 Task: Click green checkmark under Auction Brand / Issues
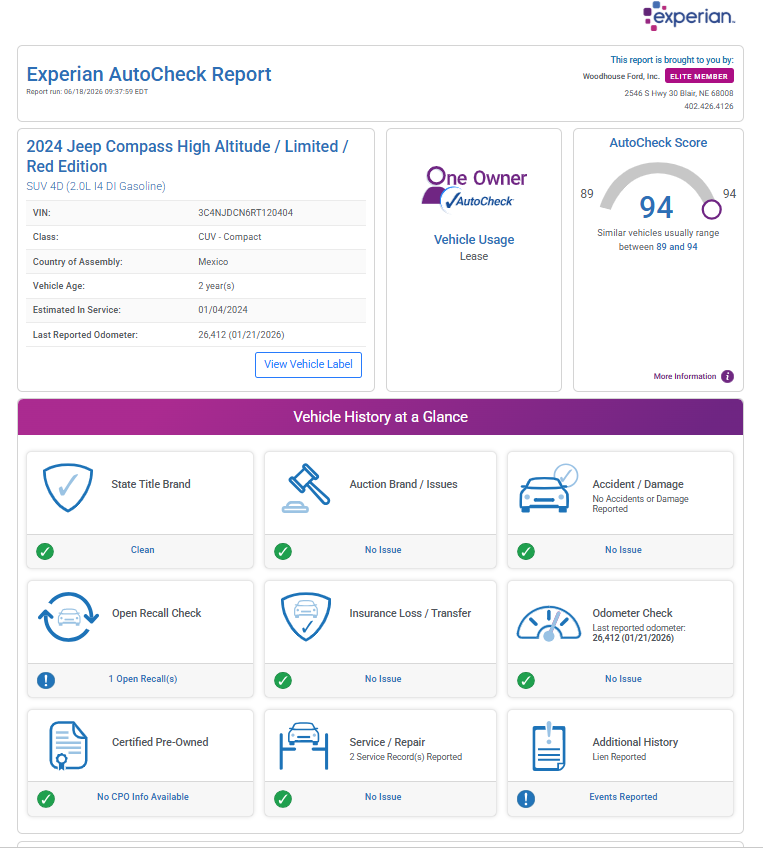(x=283, y=552)
